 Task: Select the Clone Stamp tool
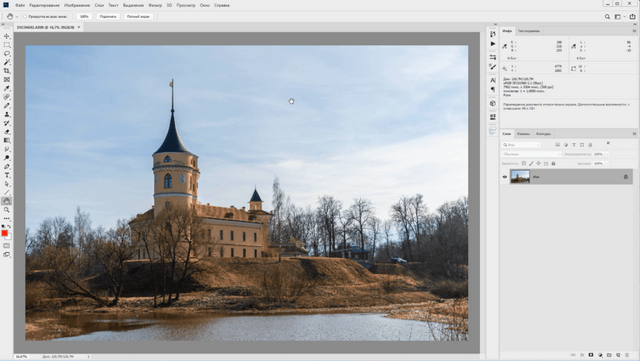7,114
